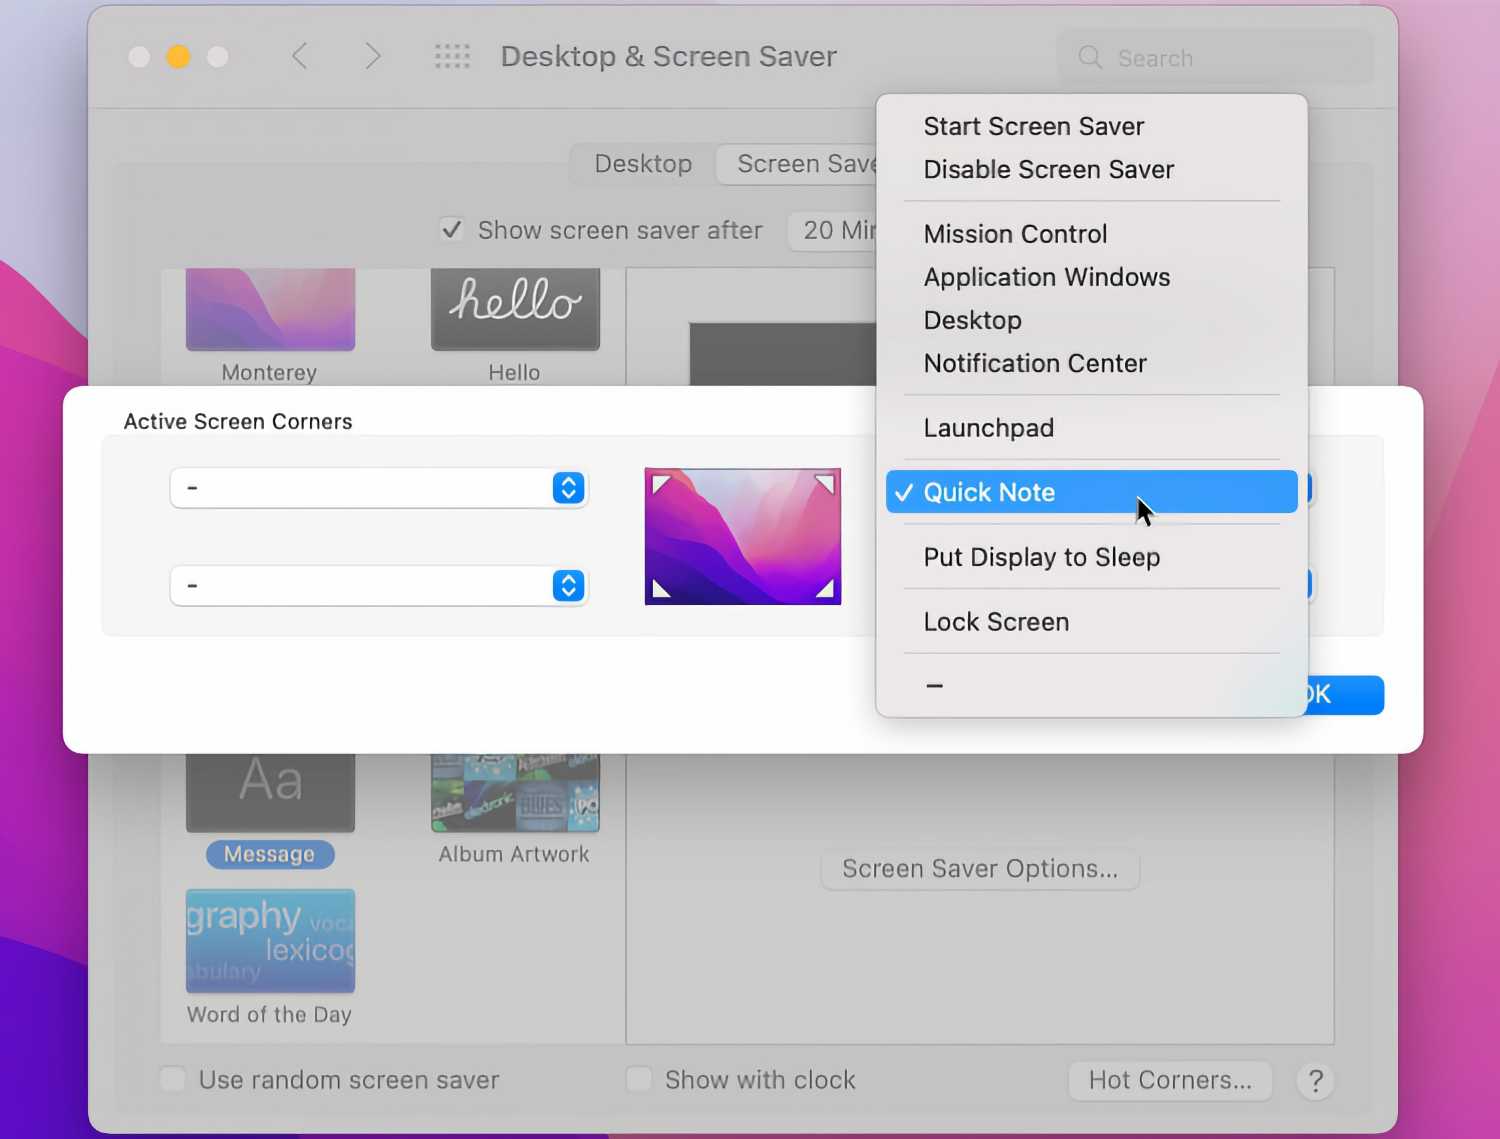The height and width of the screenshot is (1139, 1500).
Task: Open the bottom-left corner action dropdown
Action: tap(378, 586)
